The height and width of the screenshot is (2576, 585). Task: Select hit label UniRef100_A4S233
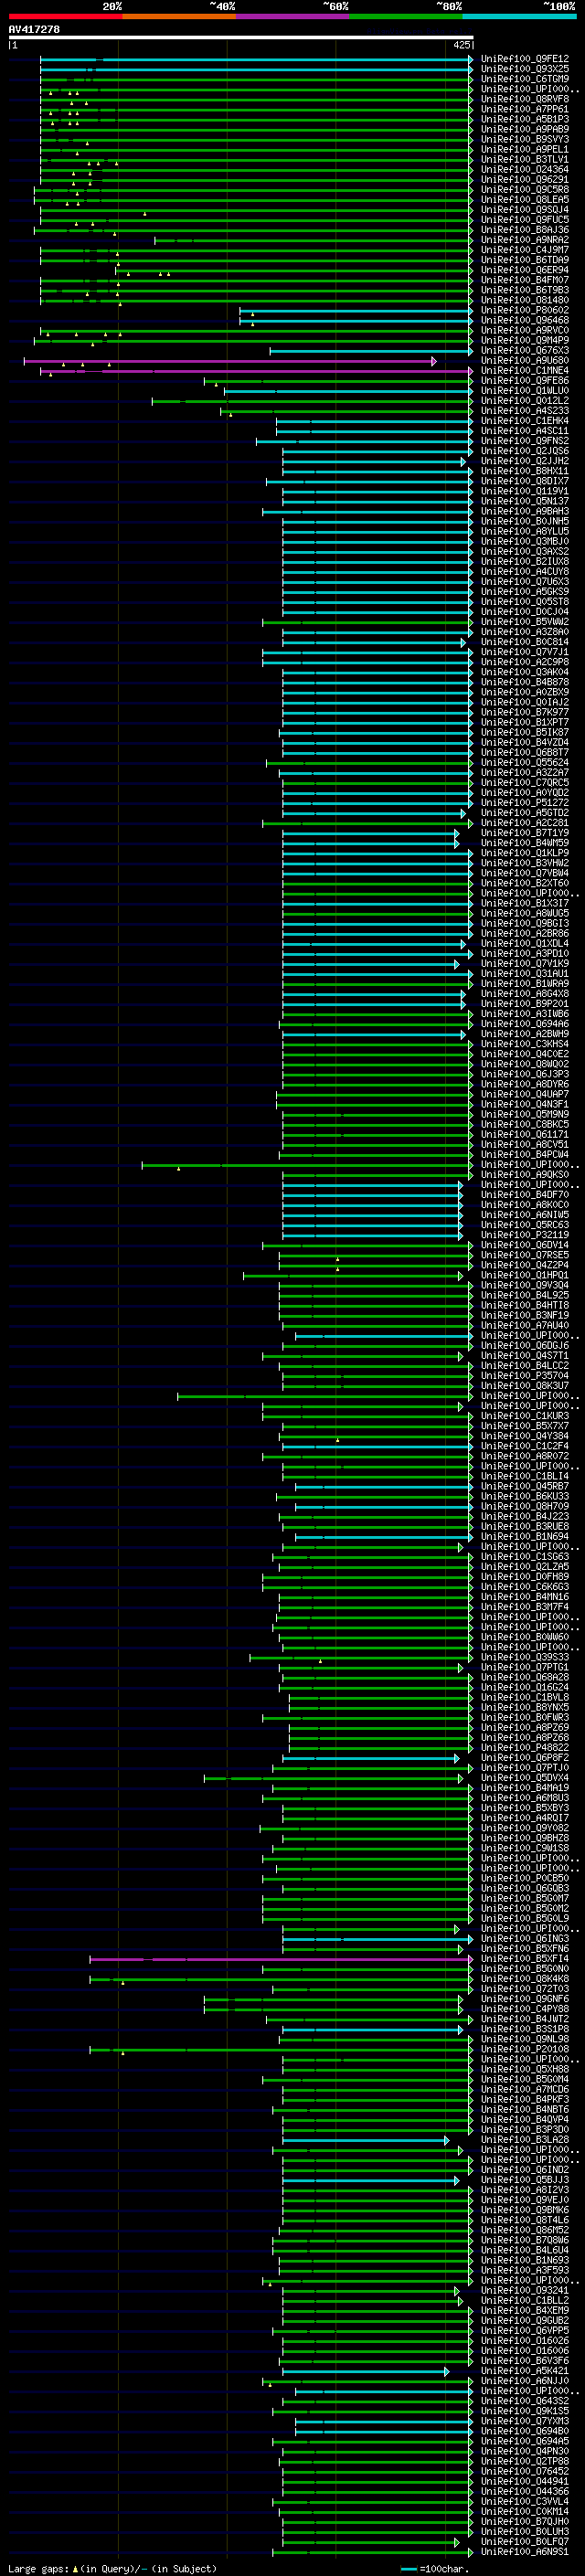point(525,410)
